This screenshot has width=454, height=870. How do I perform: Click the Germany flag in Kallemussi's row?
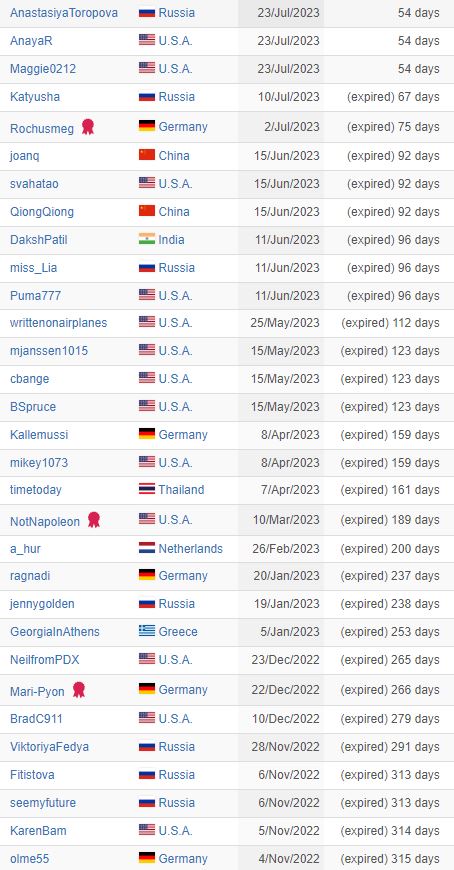(147, 434)
